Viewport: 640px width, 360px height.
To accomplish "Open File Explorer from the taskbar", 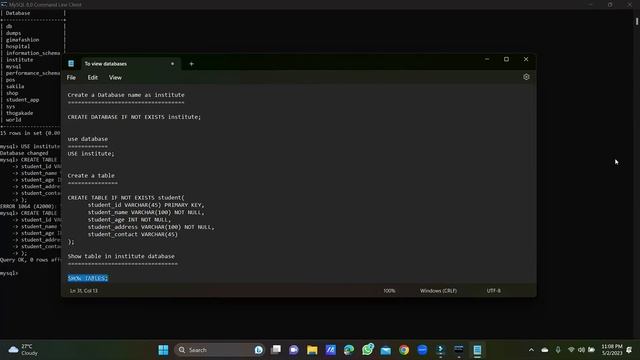I will click(x=312, y=350).
